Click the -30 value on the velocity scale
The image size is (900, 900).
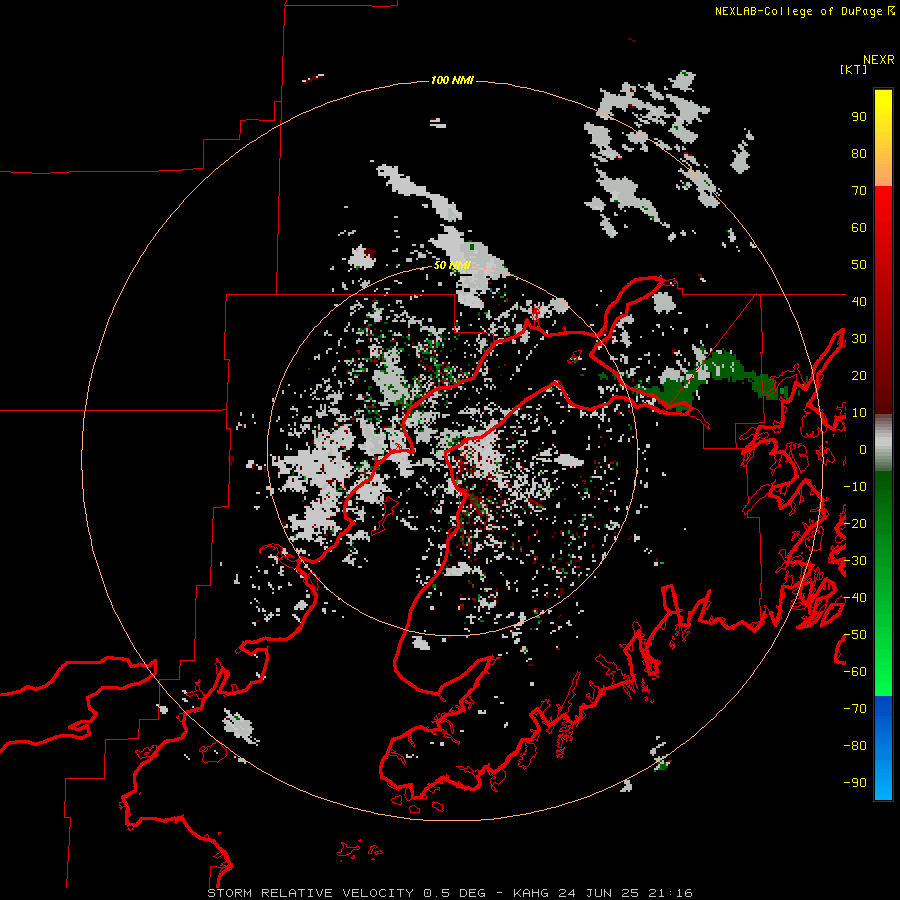coord(855,561)
